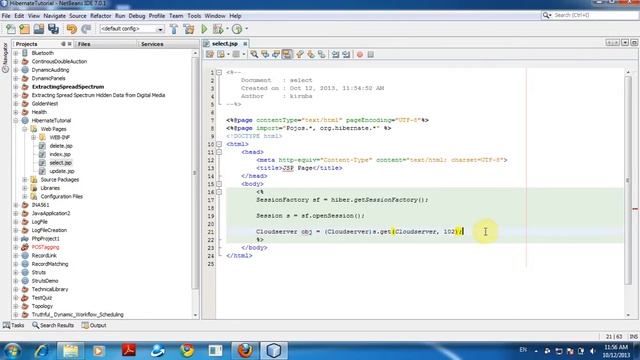Toggle the code fold at line 1
Screen dimensions: 640x360
click(x=219, y=72)
